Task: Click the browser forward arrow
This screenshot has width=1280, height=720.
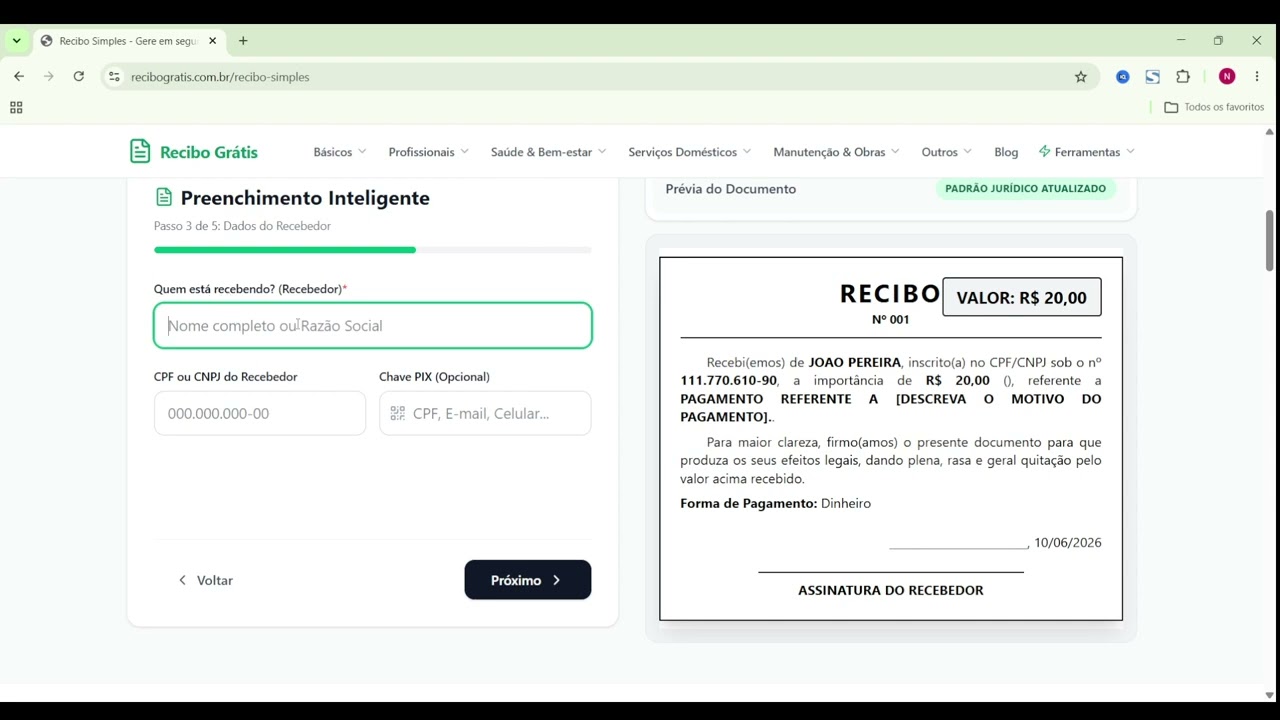Action: pos(49,76)
